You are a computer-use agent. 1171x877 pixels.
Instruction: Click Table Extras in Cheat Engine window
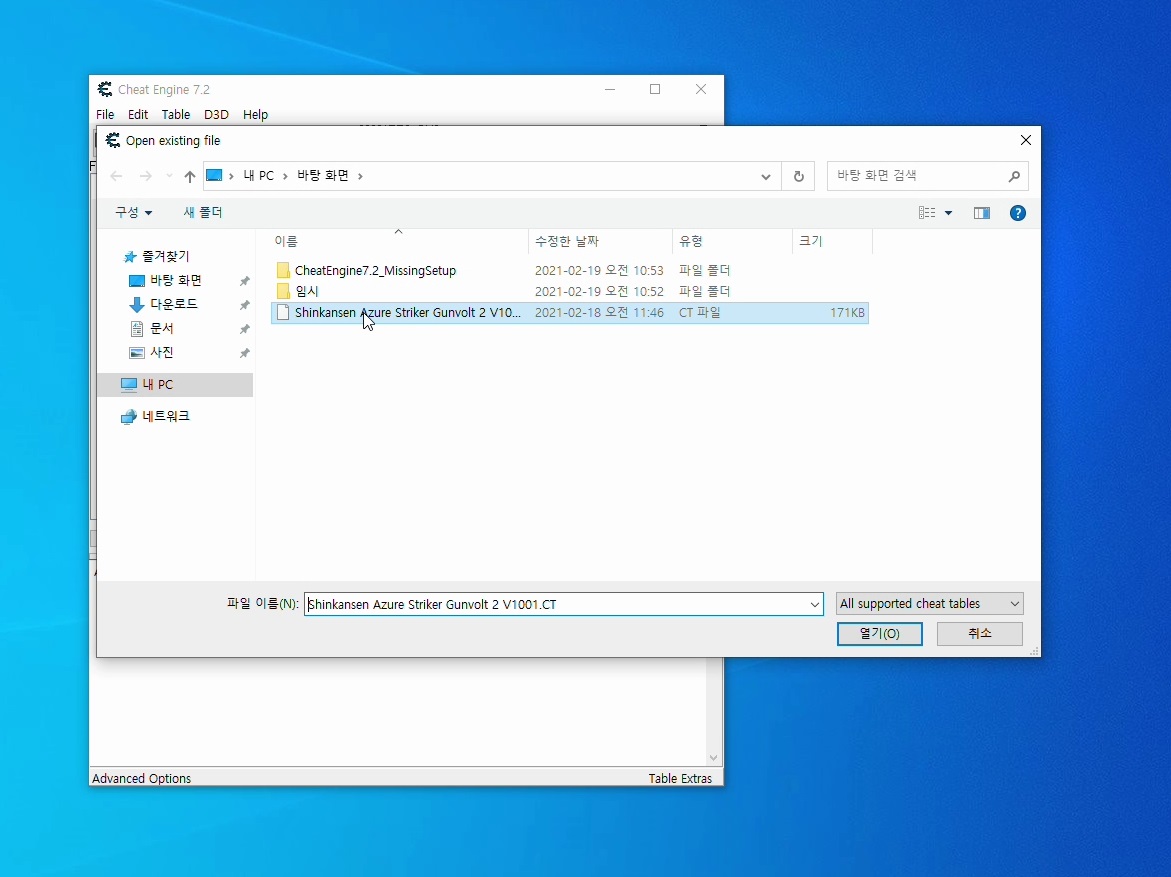[680, 778]
